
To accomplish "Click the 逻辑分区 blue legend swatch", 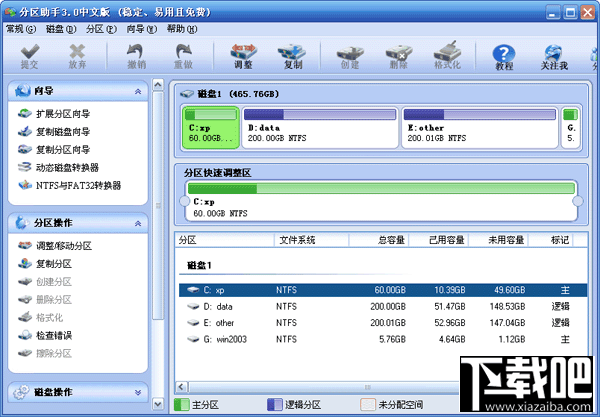I will pos(274,404).
